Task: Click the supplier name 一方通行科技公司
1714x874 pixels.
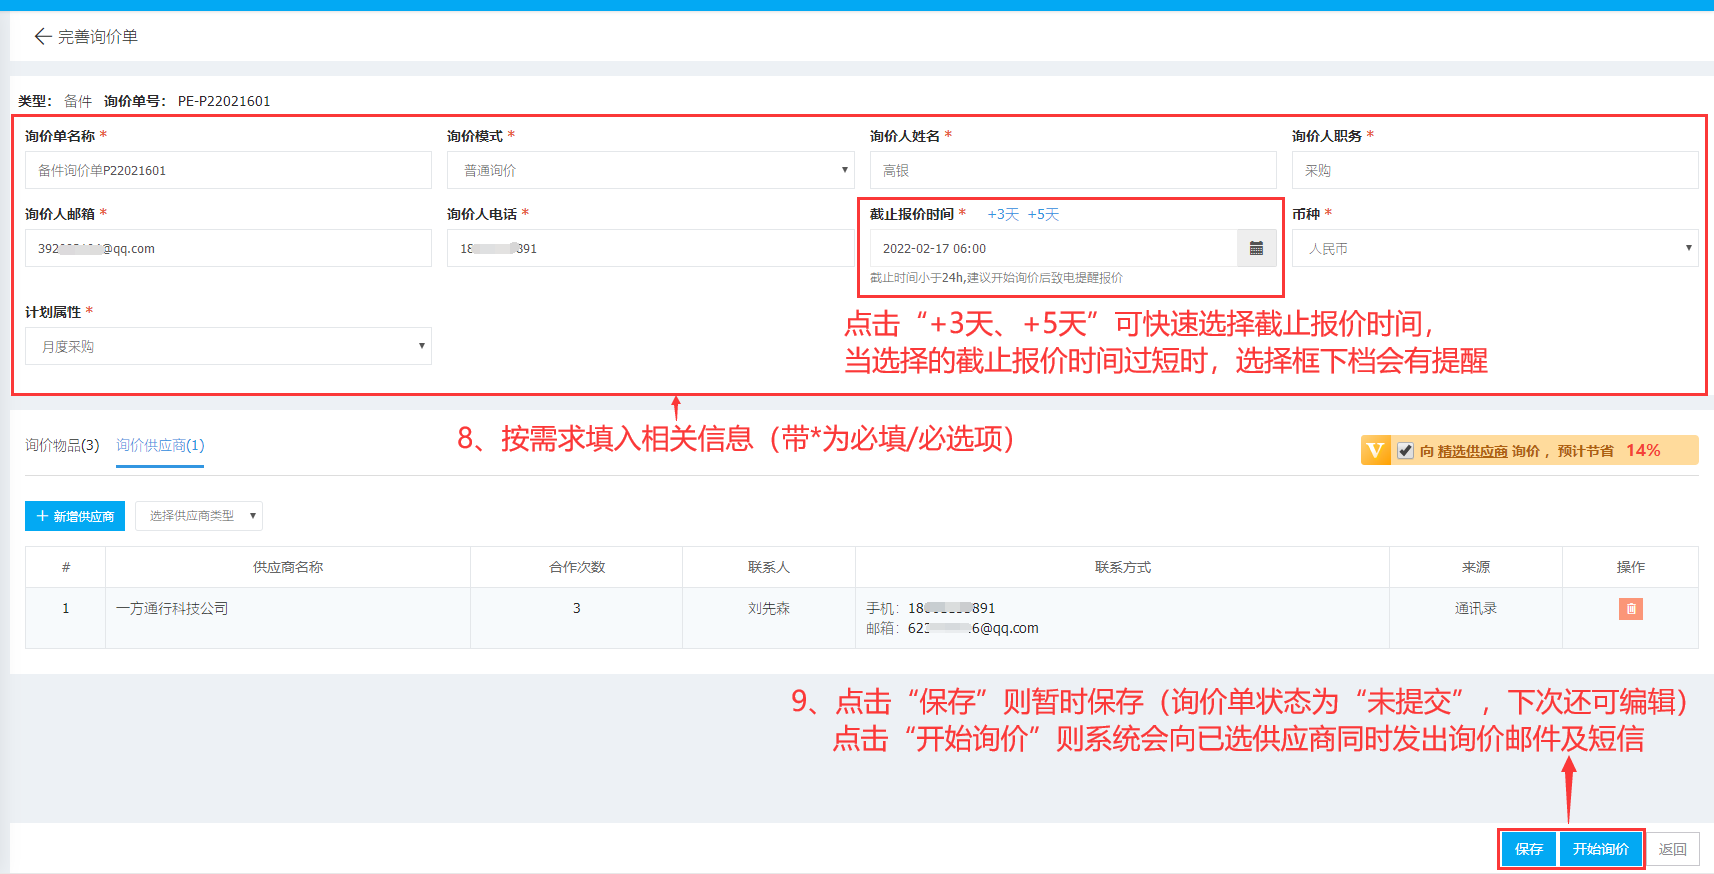Action: 172,608
